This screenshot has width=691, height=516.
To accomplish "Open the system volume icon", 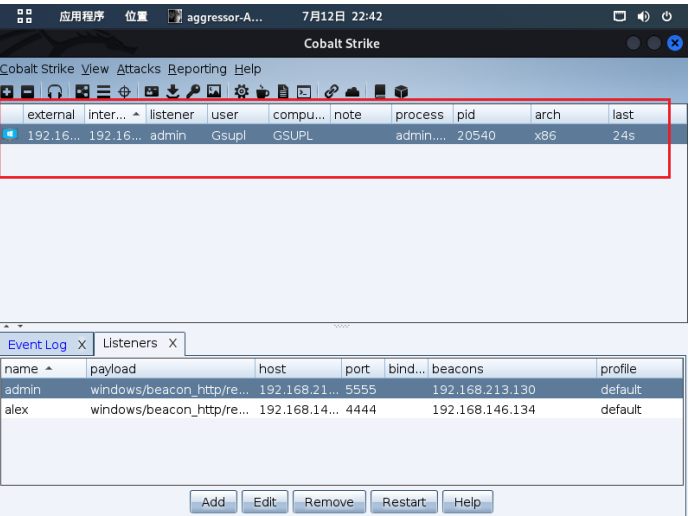I will coord(643,17).
